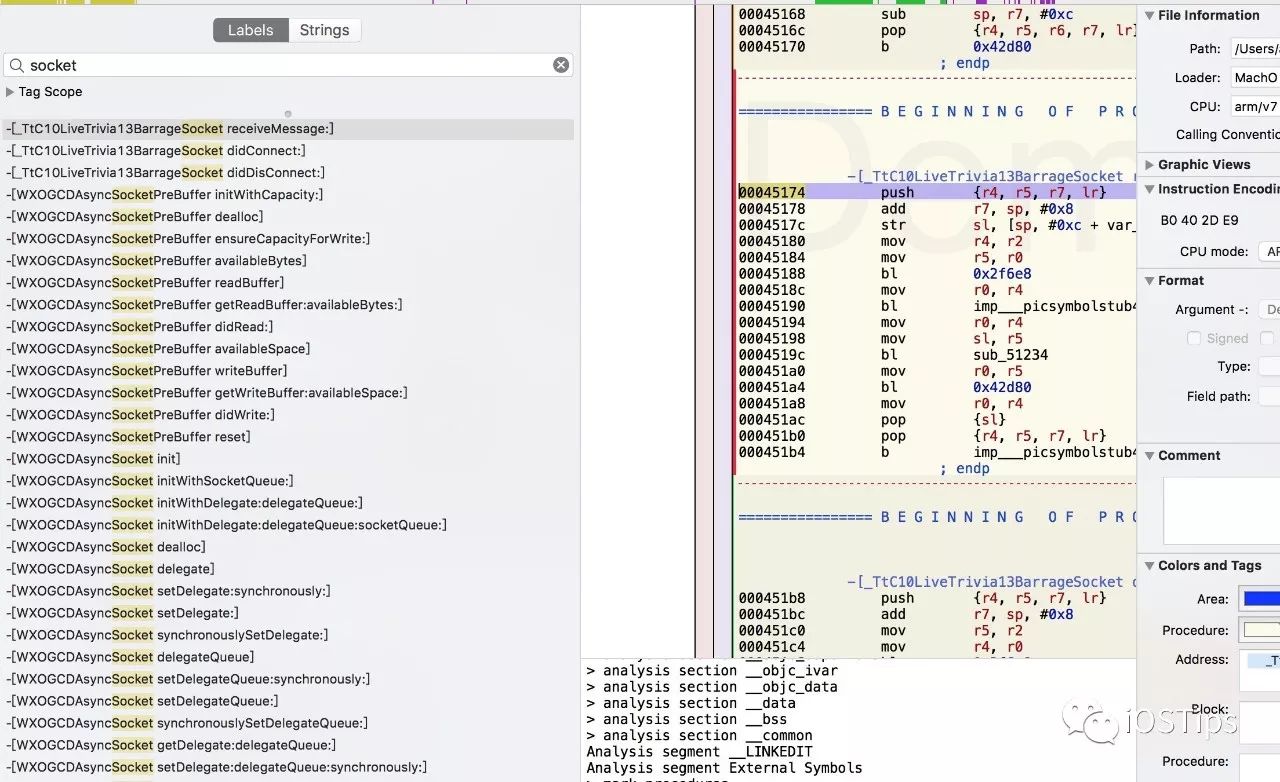Click the bl 0x2f6e8 instruction line

tap(936, 274)
